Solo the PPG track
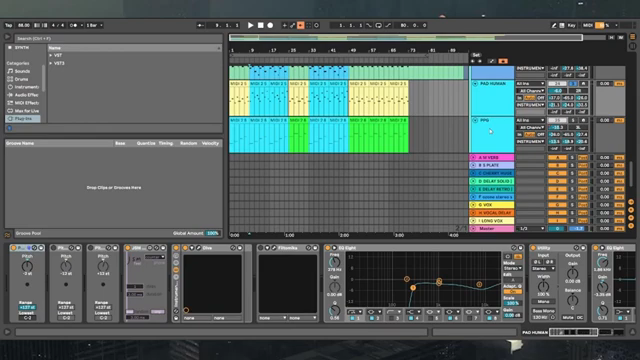Viewport: 640px width, 360px height. tap(573, 120)
